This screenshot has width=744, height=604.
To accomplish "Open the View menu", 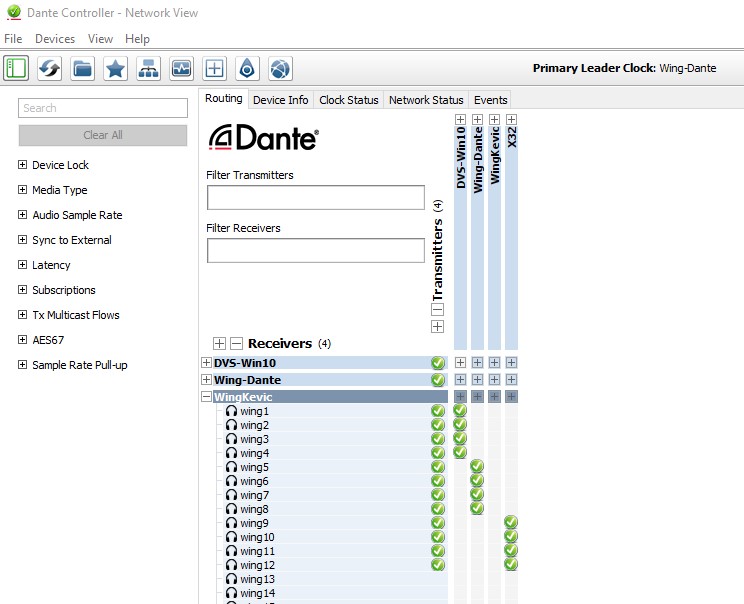I will 101,39.
